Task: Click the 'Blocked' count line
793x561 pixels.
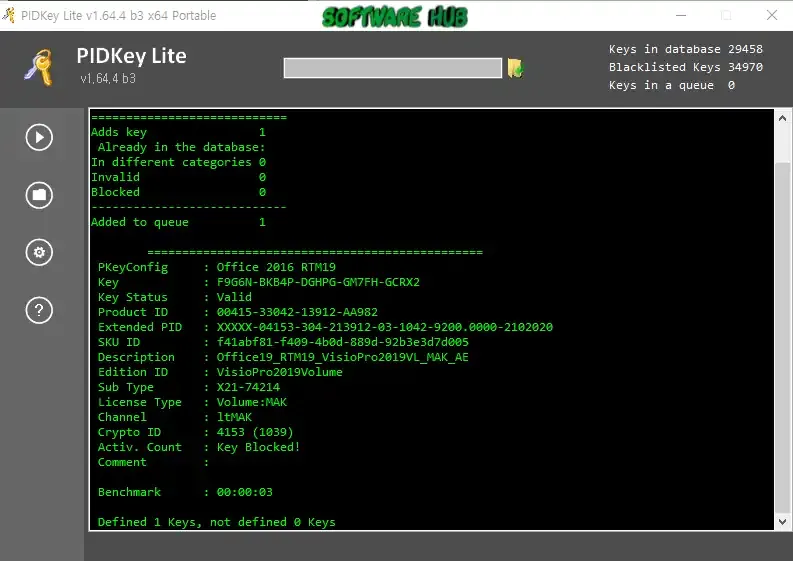Action: click(x=178, y=192)
